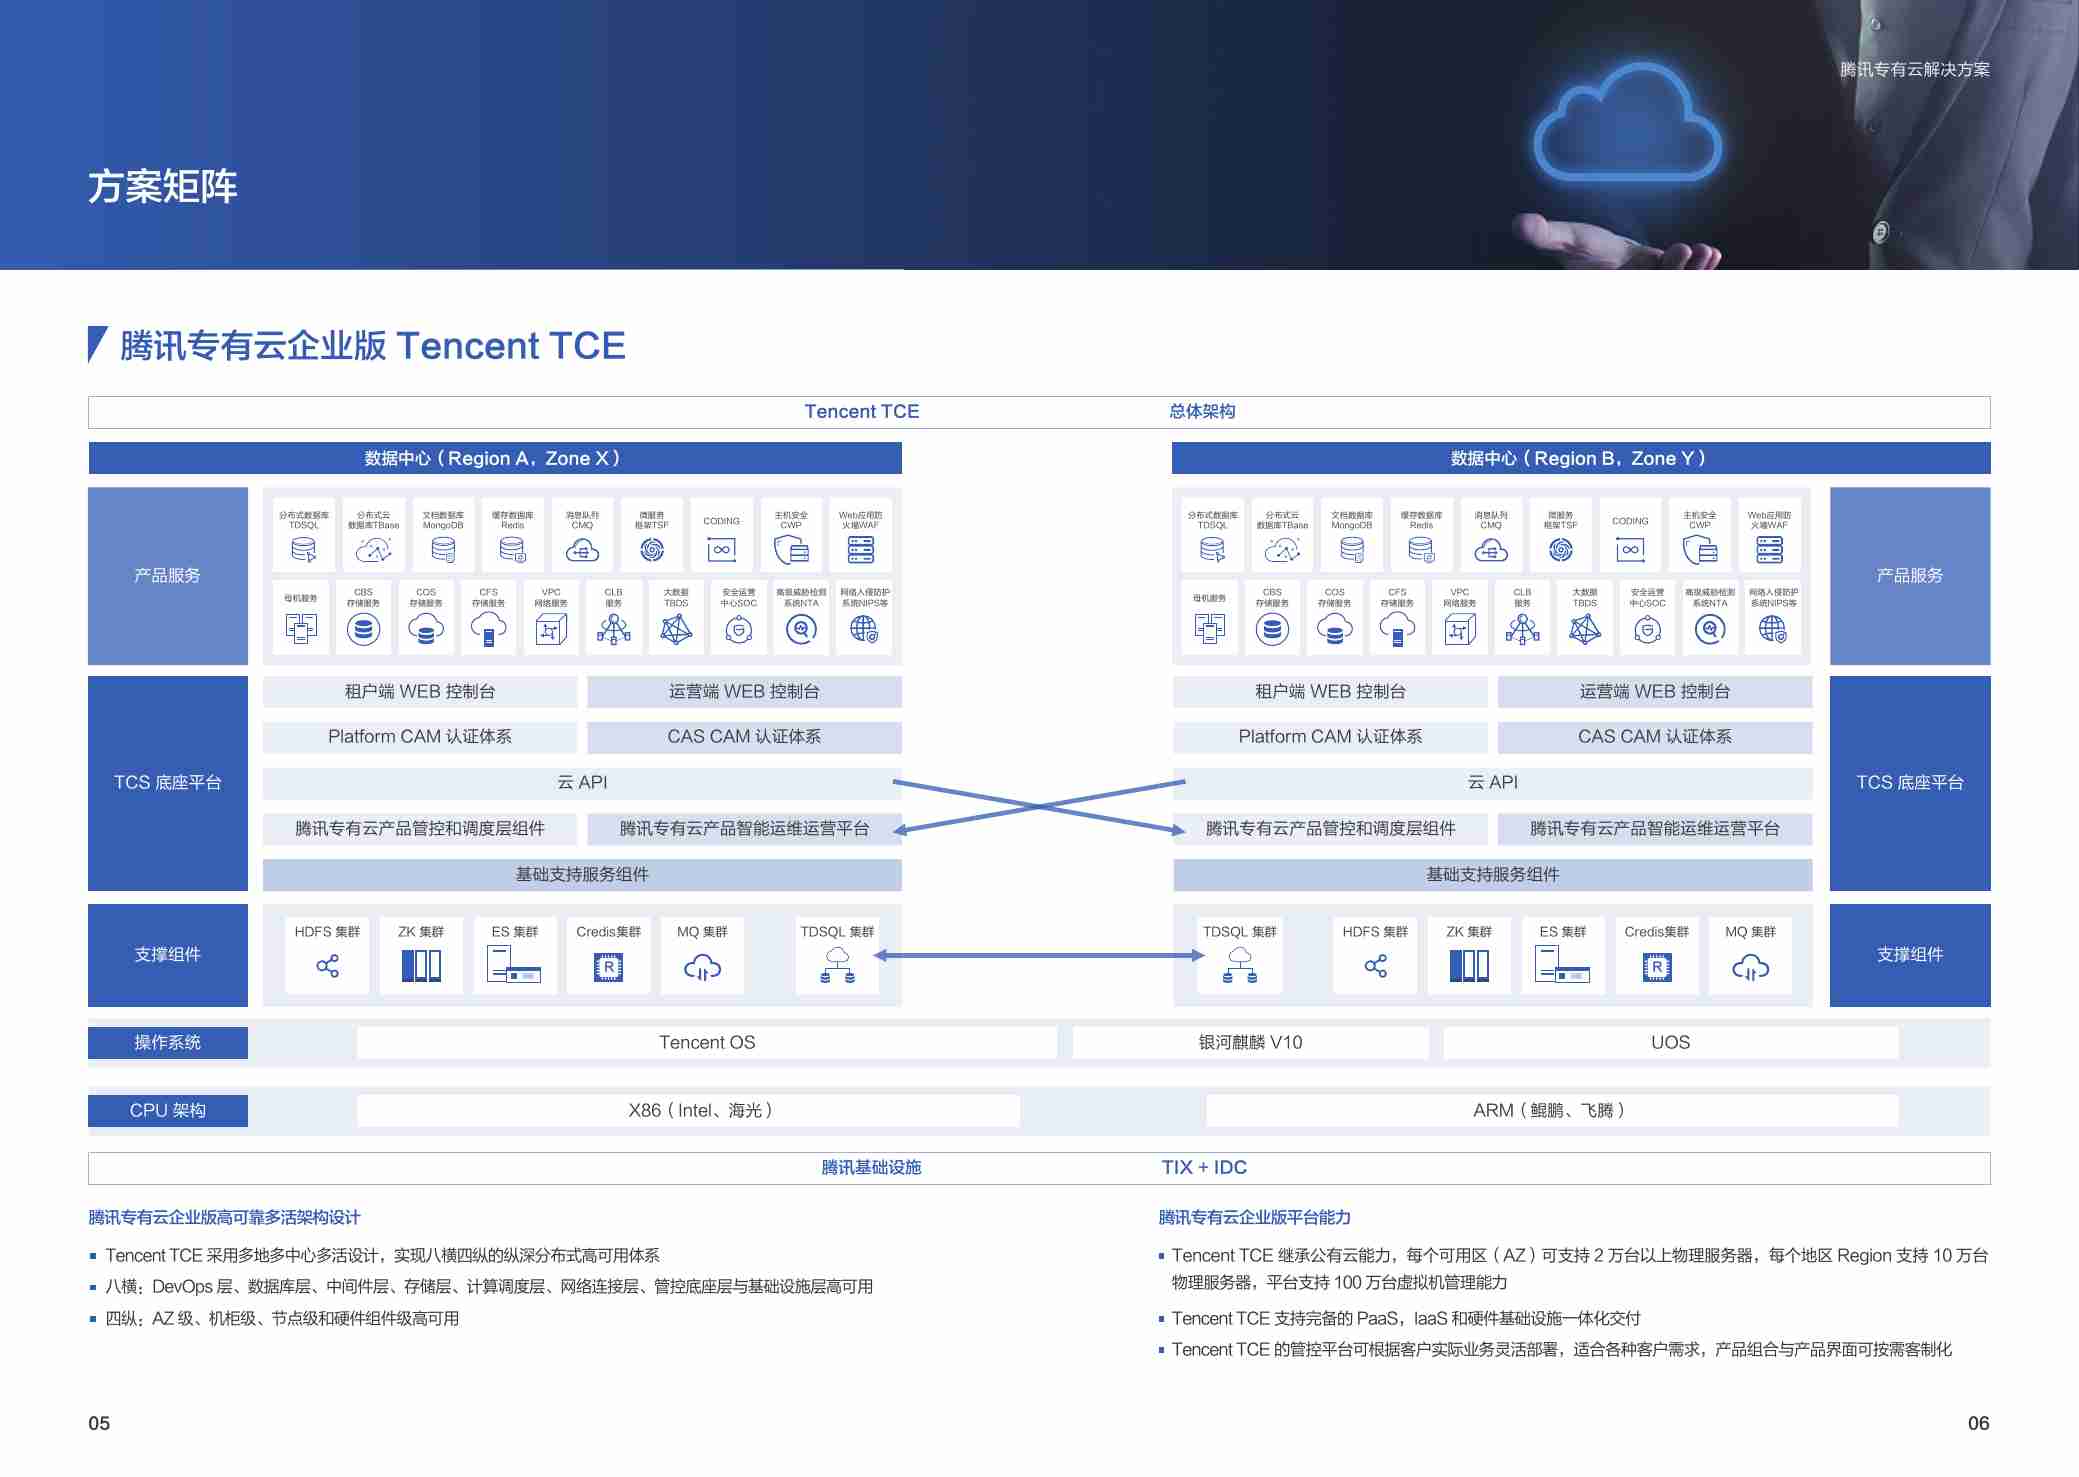This screenshot has height=1477, width=2079.
Task: Click 数据中心 (Region A, Zone X) header bar
Action: (495, 458)
